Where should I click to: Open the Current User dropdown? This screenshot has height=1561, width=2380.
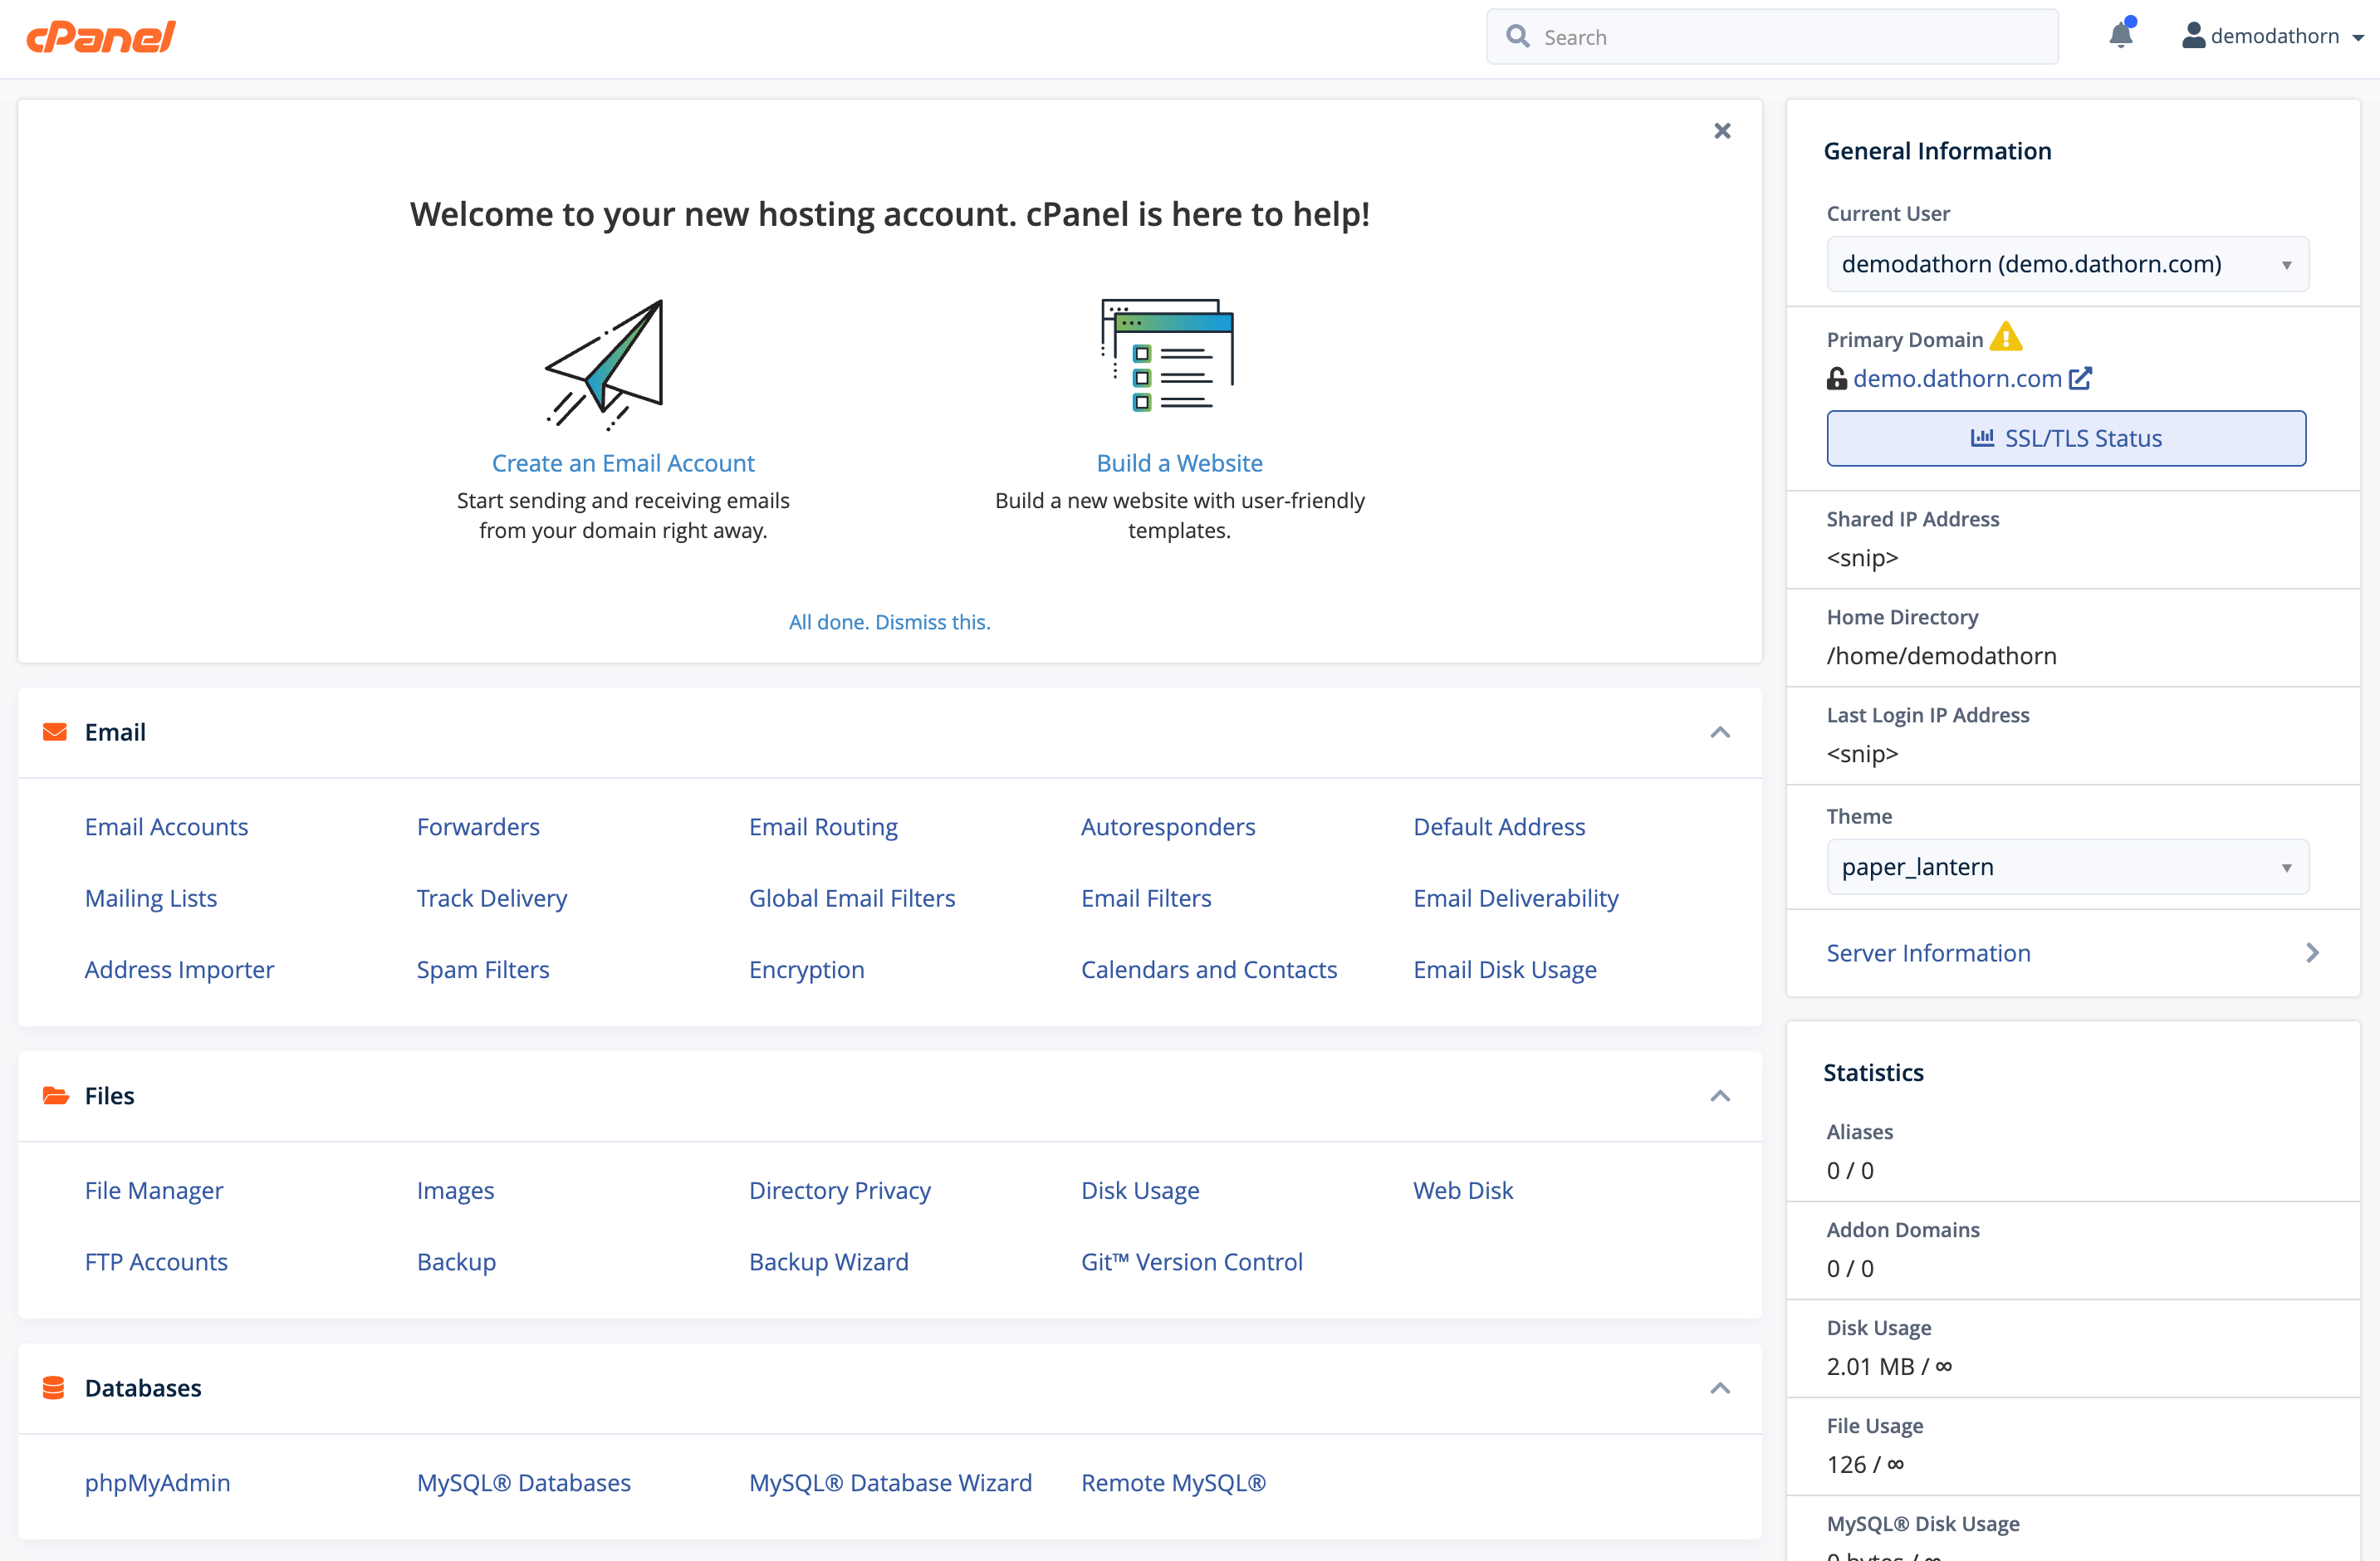(x=2067, y=264)
